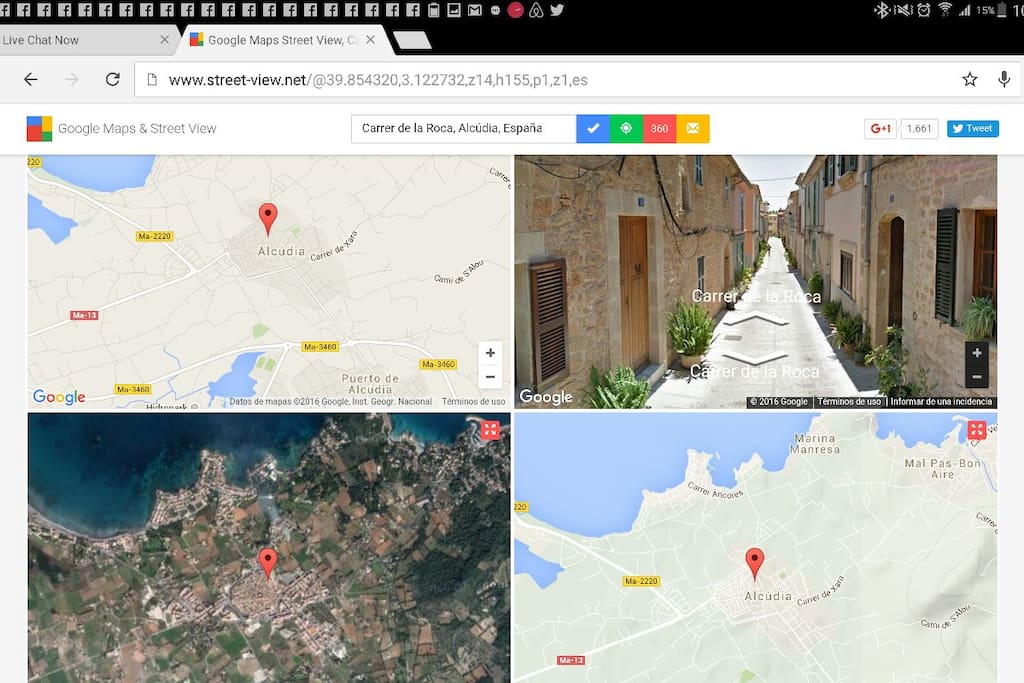This screenshot has height=683, width=1024.
Task: Click the red pin on the satellite map
Action: 268,563
